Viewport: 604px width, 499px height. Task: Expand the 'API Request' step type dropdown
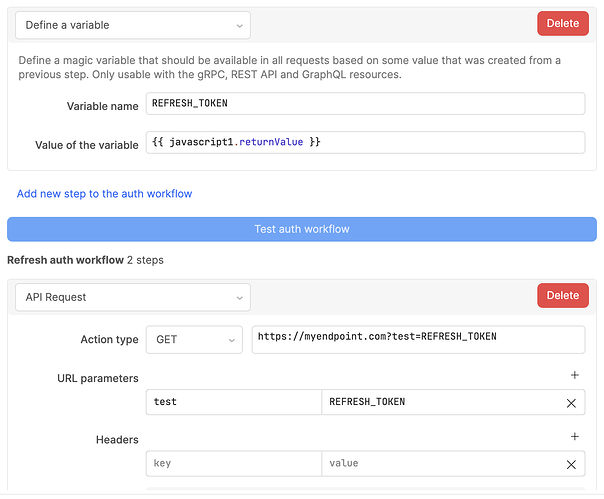pos(133,297)
